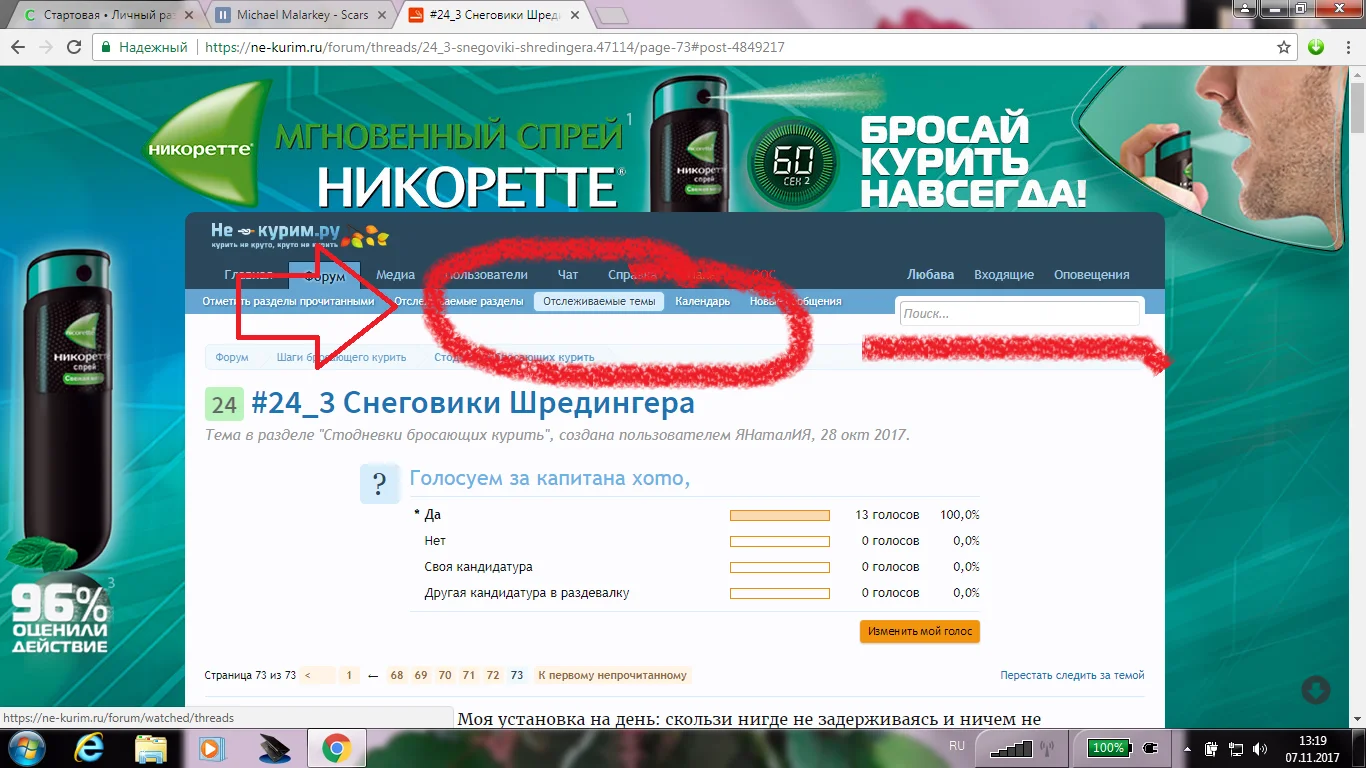Viewport: 1366px width, 768px height.
Task: Open downloads via green arrow icon
Action: (x=1317, y=46)
